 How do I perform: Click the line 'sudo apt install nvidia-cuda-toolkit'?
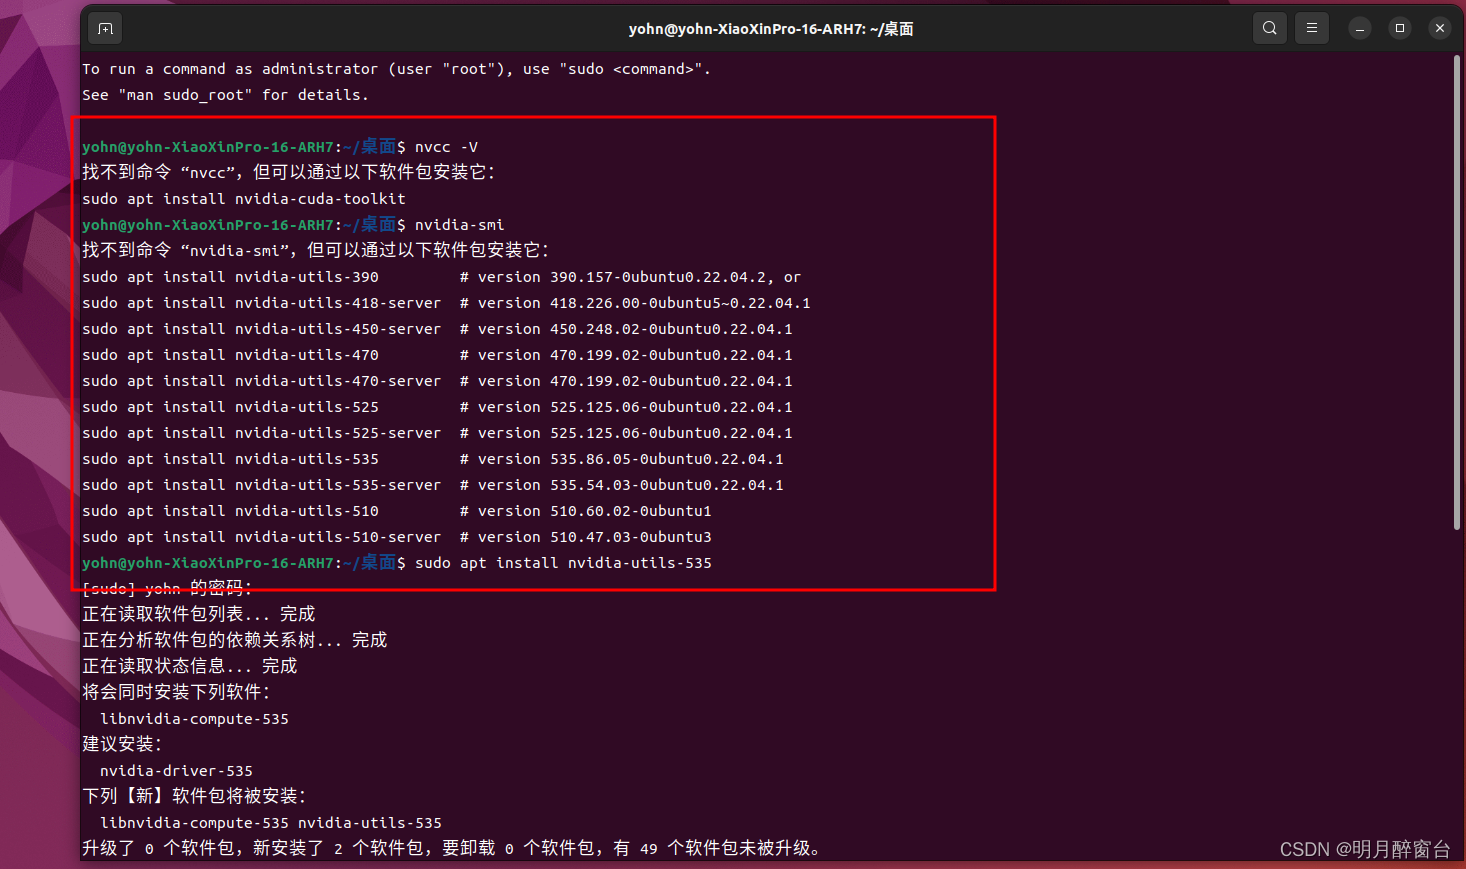pos(244,199)
